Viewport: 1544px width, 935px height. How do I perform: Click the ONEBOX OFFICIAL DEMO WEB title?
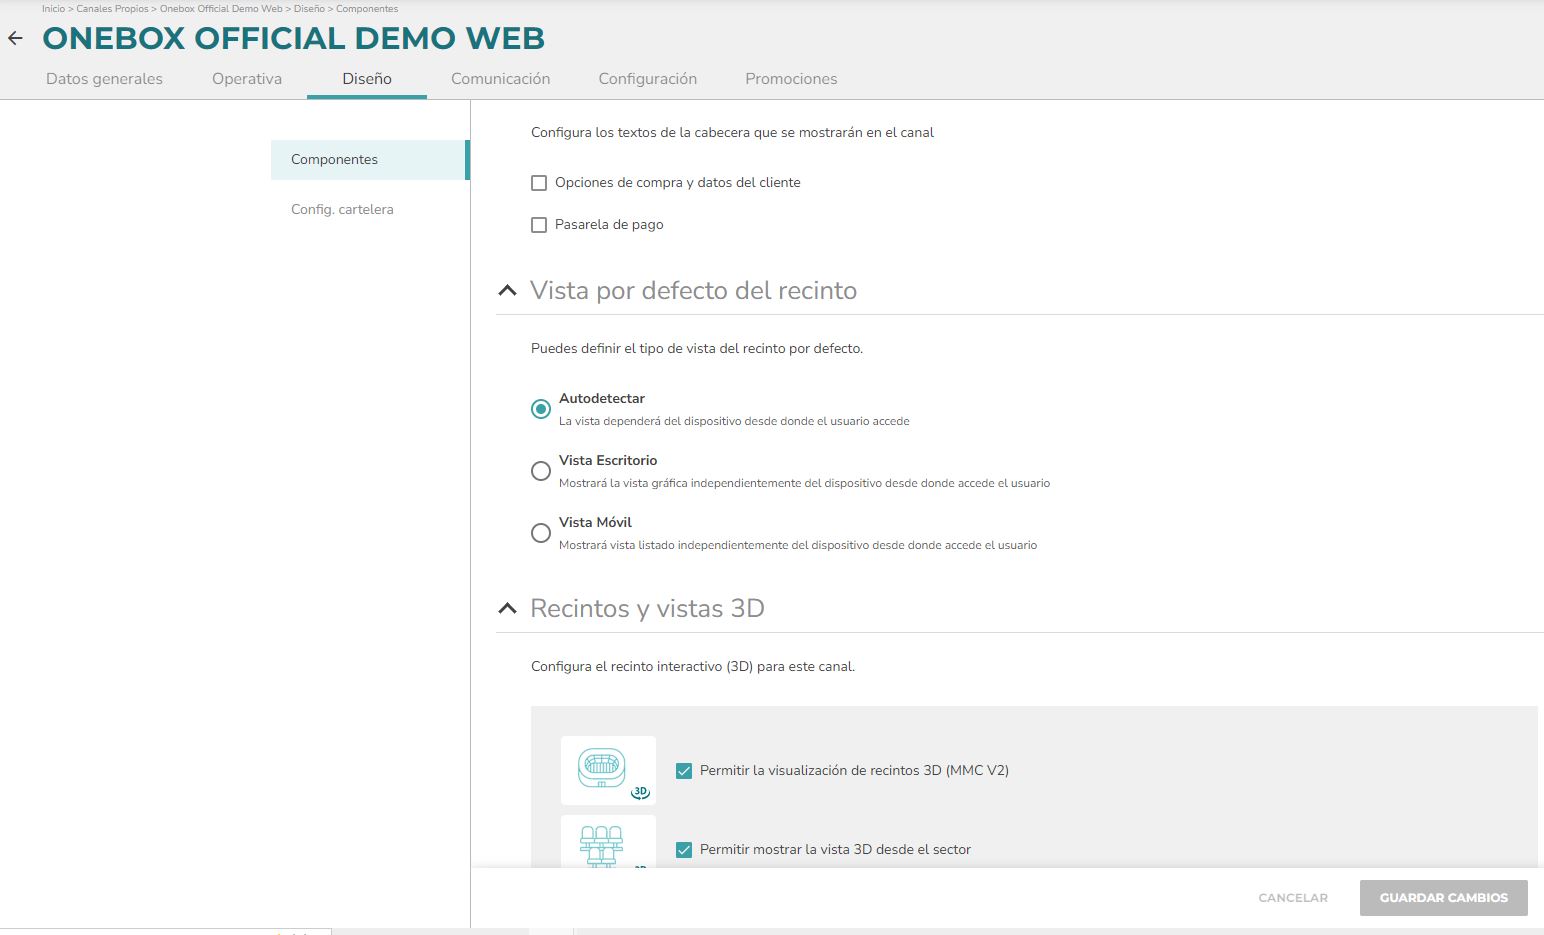(x=294, y=39)
